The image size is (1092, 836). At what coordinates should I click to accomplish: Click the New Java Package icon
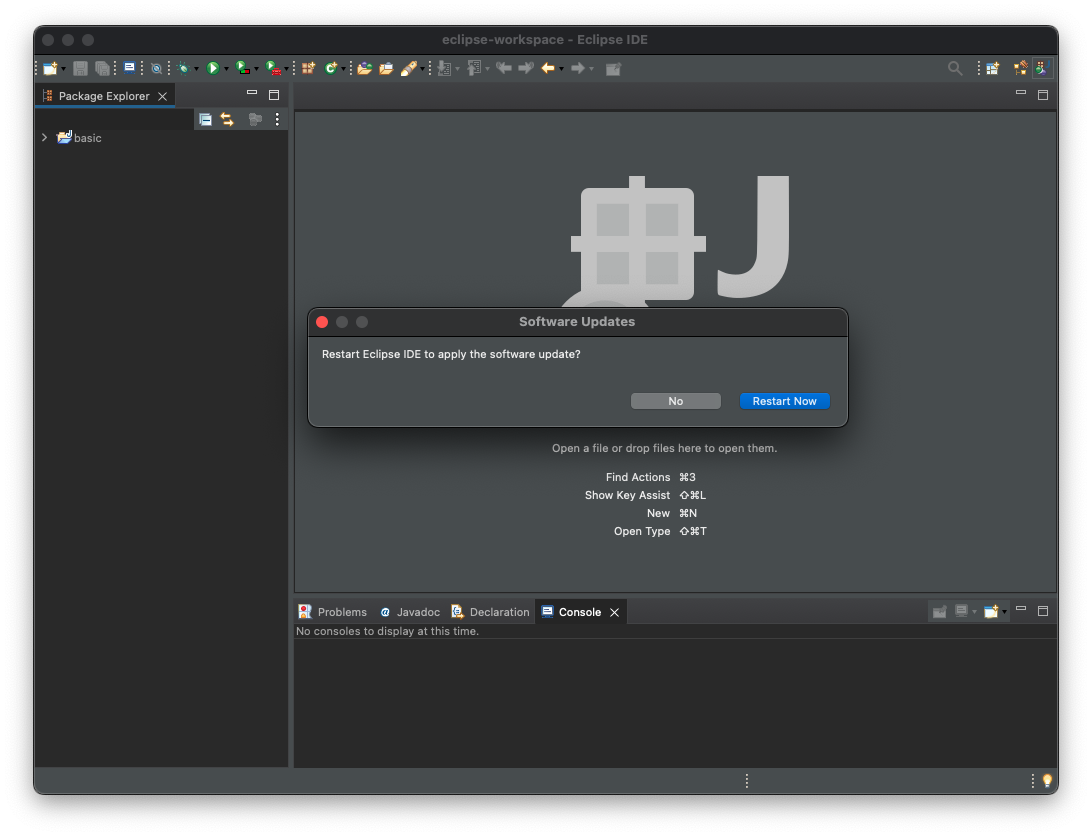coord(308,68)
